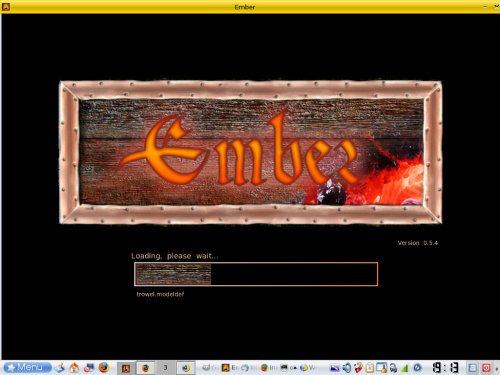Click the Ember logo banner image
The image size is (500, 375).
point(251,152)
